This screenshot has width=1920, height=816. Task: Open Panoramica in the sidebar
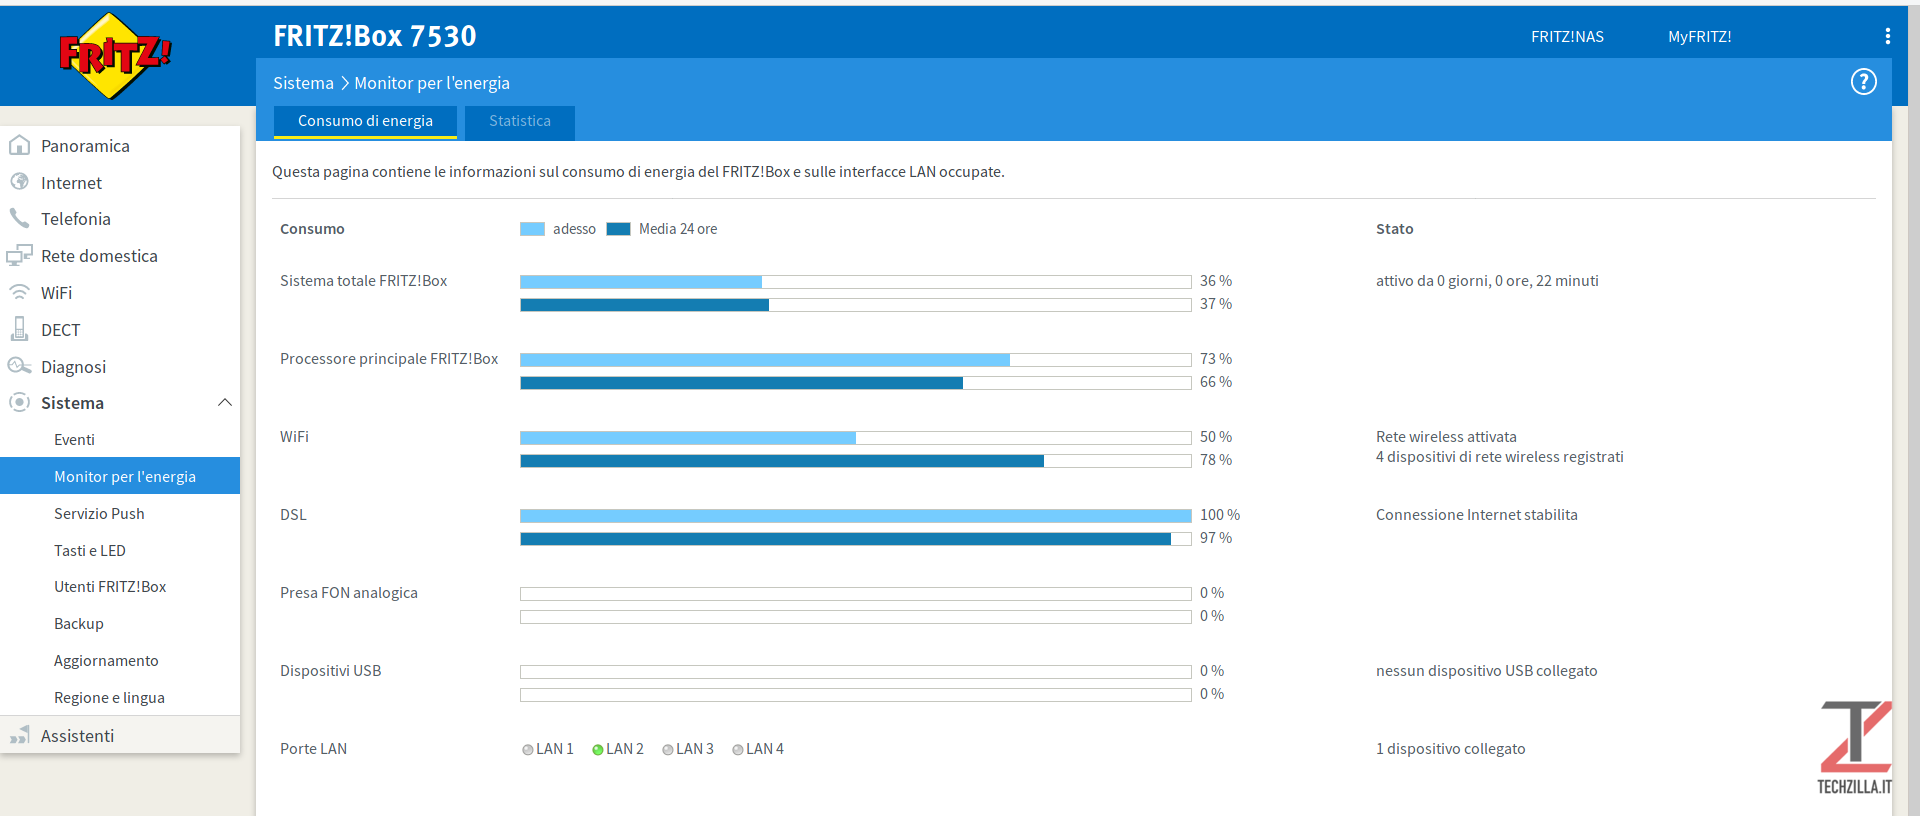(85, 146)
